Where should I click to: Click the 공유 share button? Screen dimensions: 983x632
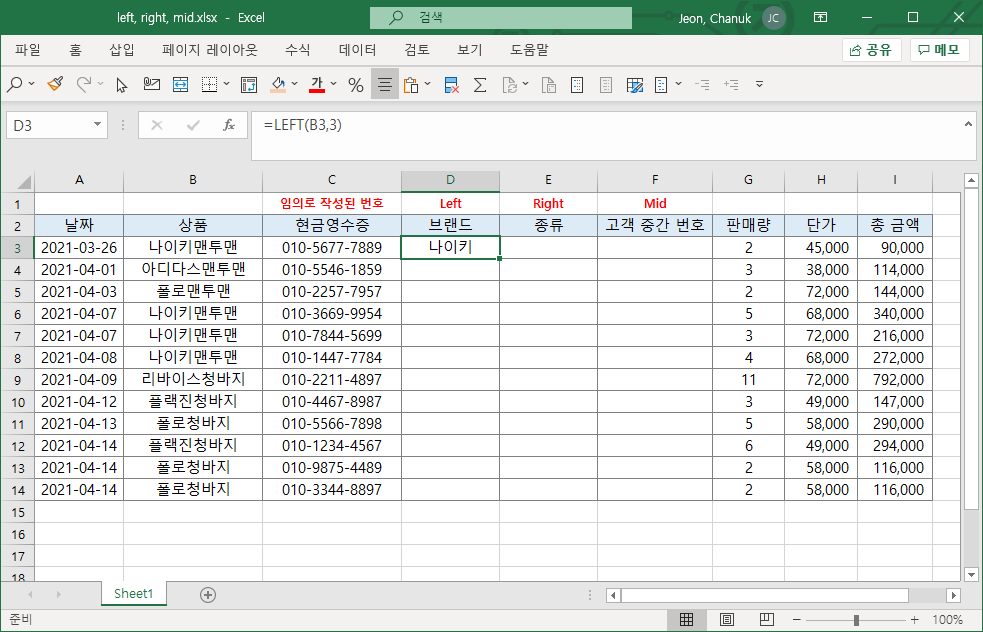tap(871, 50)
